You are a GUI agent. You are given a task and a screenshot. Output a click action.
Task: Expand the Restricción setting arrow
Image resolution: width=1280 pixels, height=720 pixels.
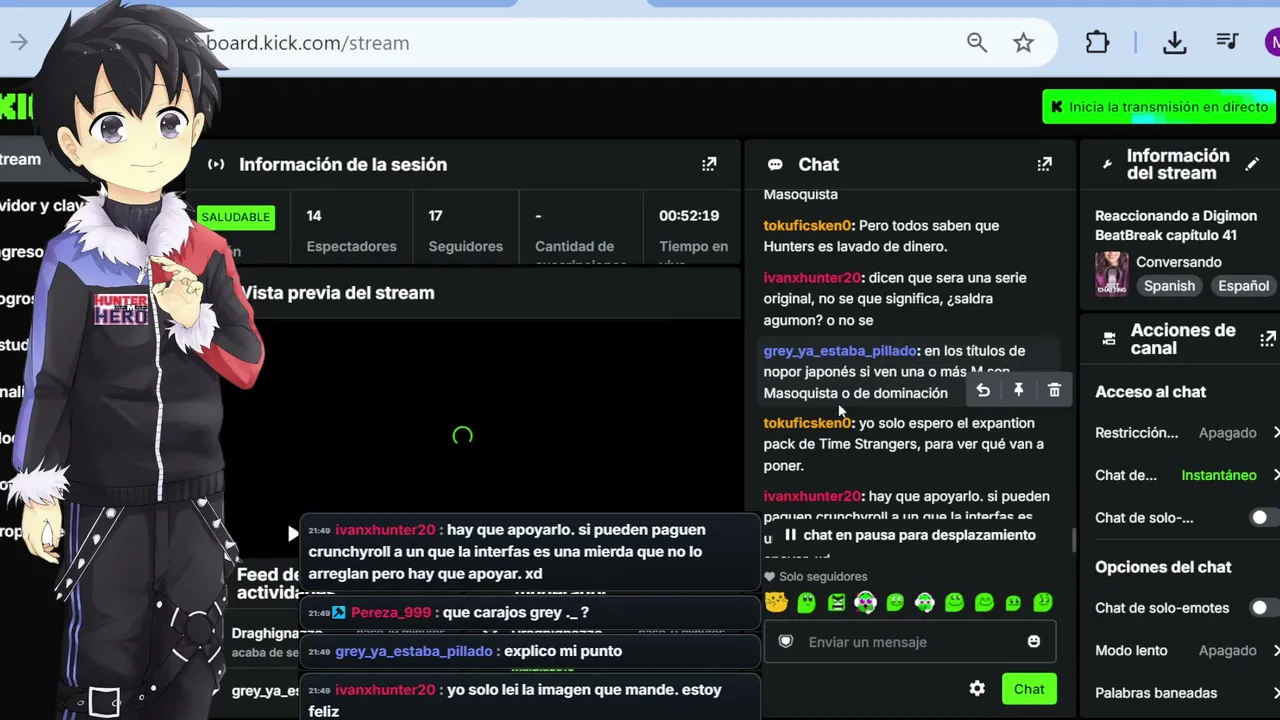tap(1275, 432)
